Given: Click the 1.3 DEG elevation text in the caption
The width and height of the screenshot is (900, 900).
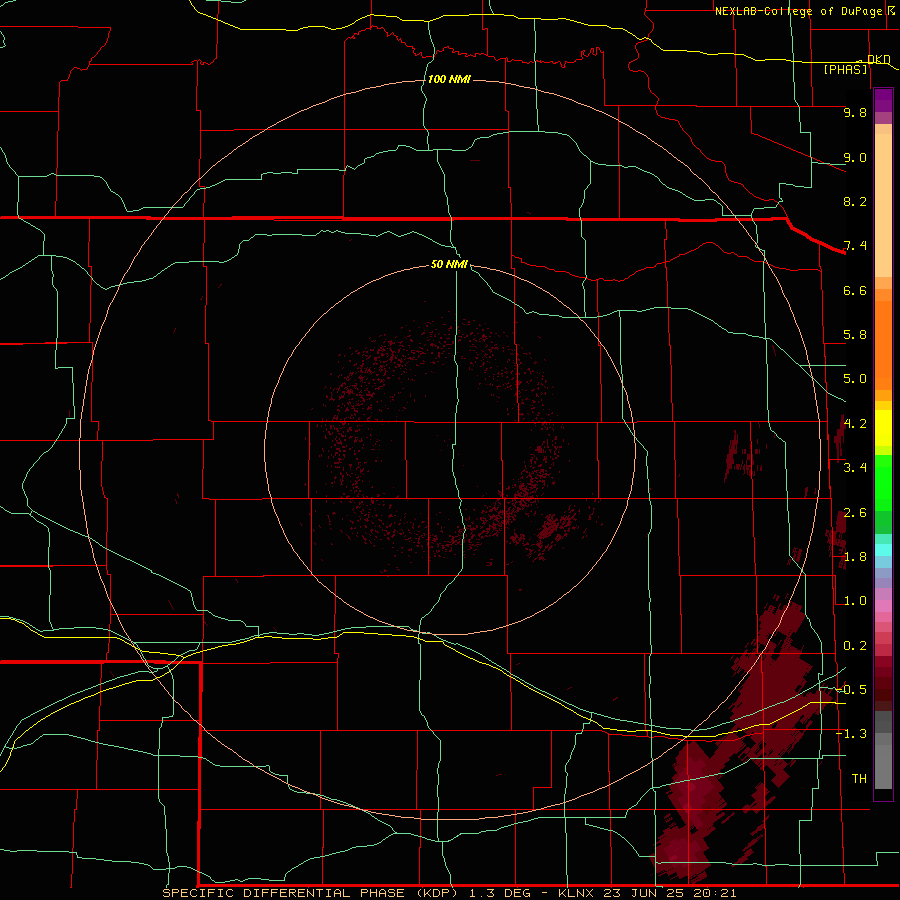Looking at the screenshot, I should pyautogui.click(x=501, y=893).
